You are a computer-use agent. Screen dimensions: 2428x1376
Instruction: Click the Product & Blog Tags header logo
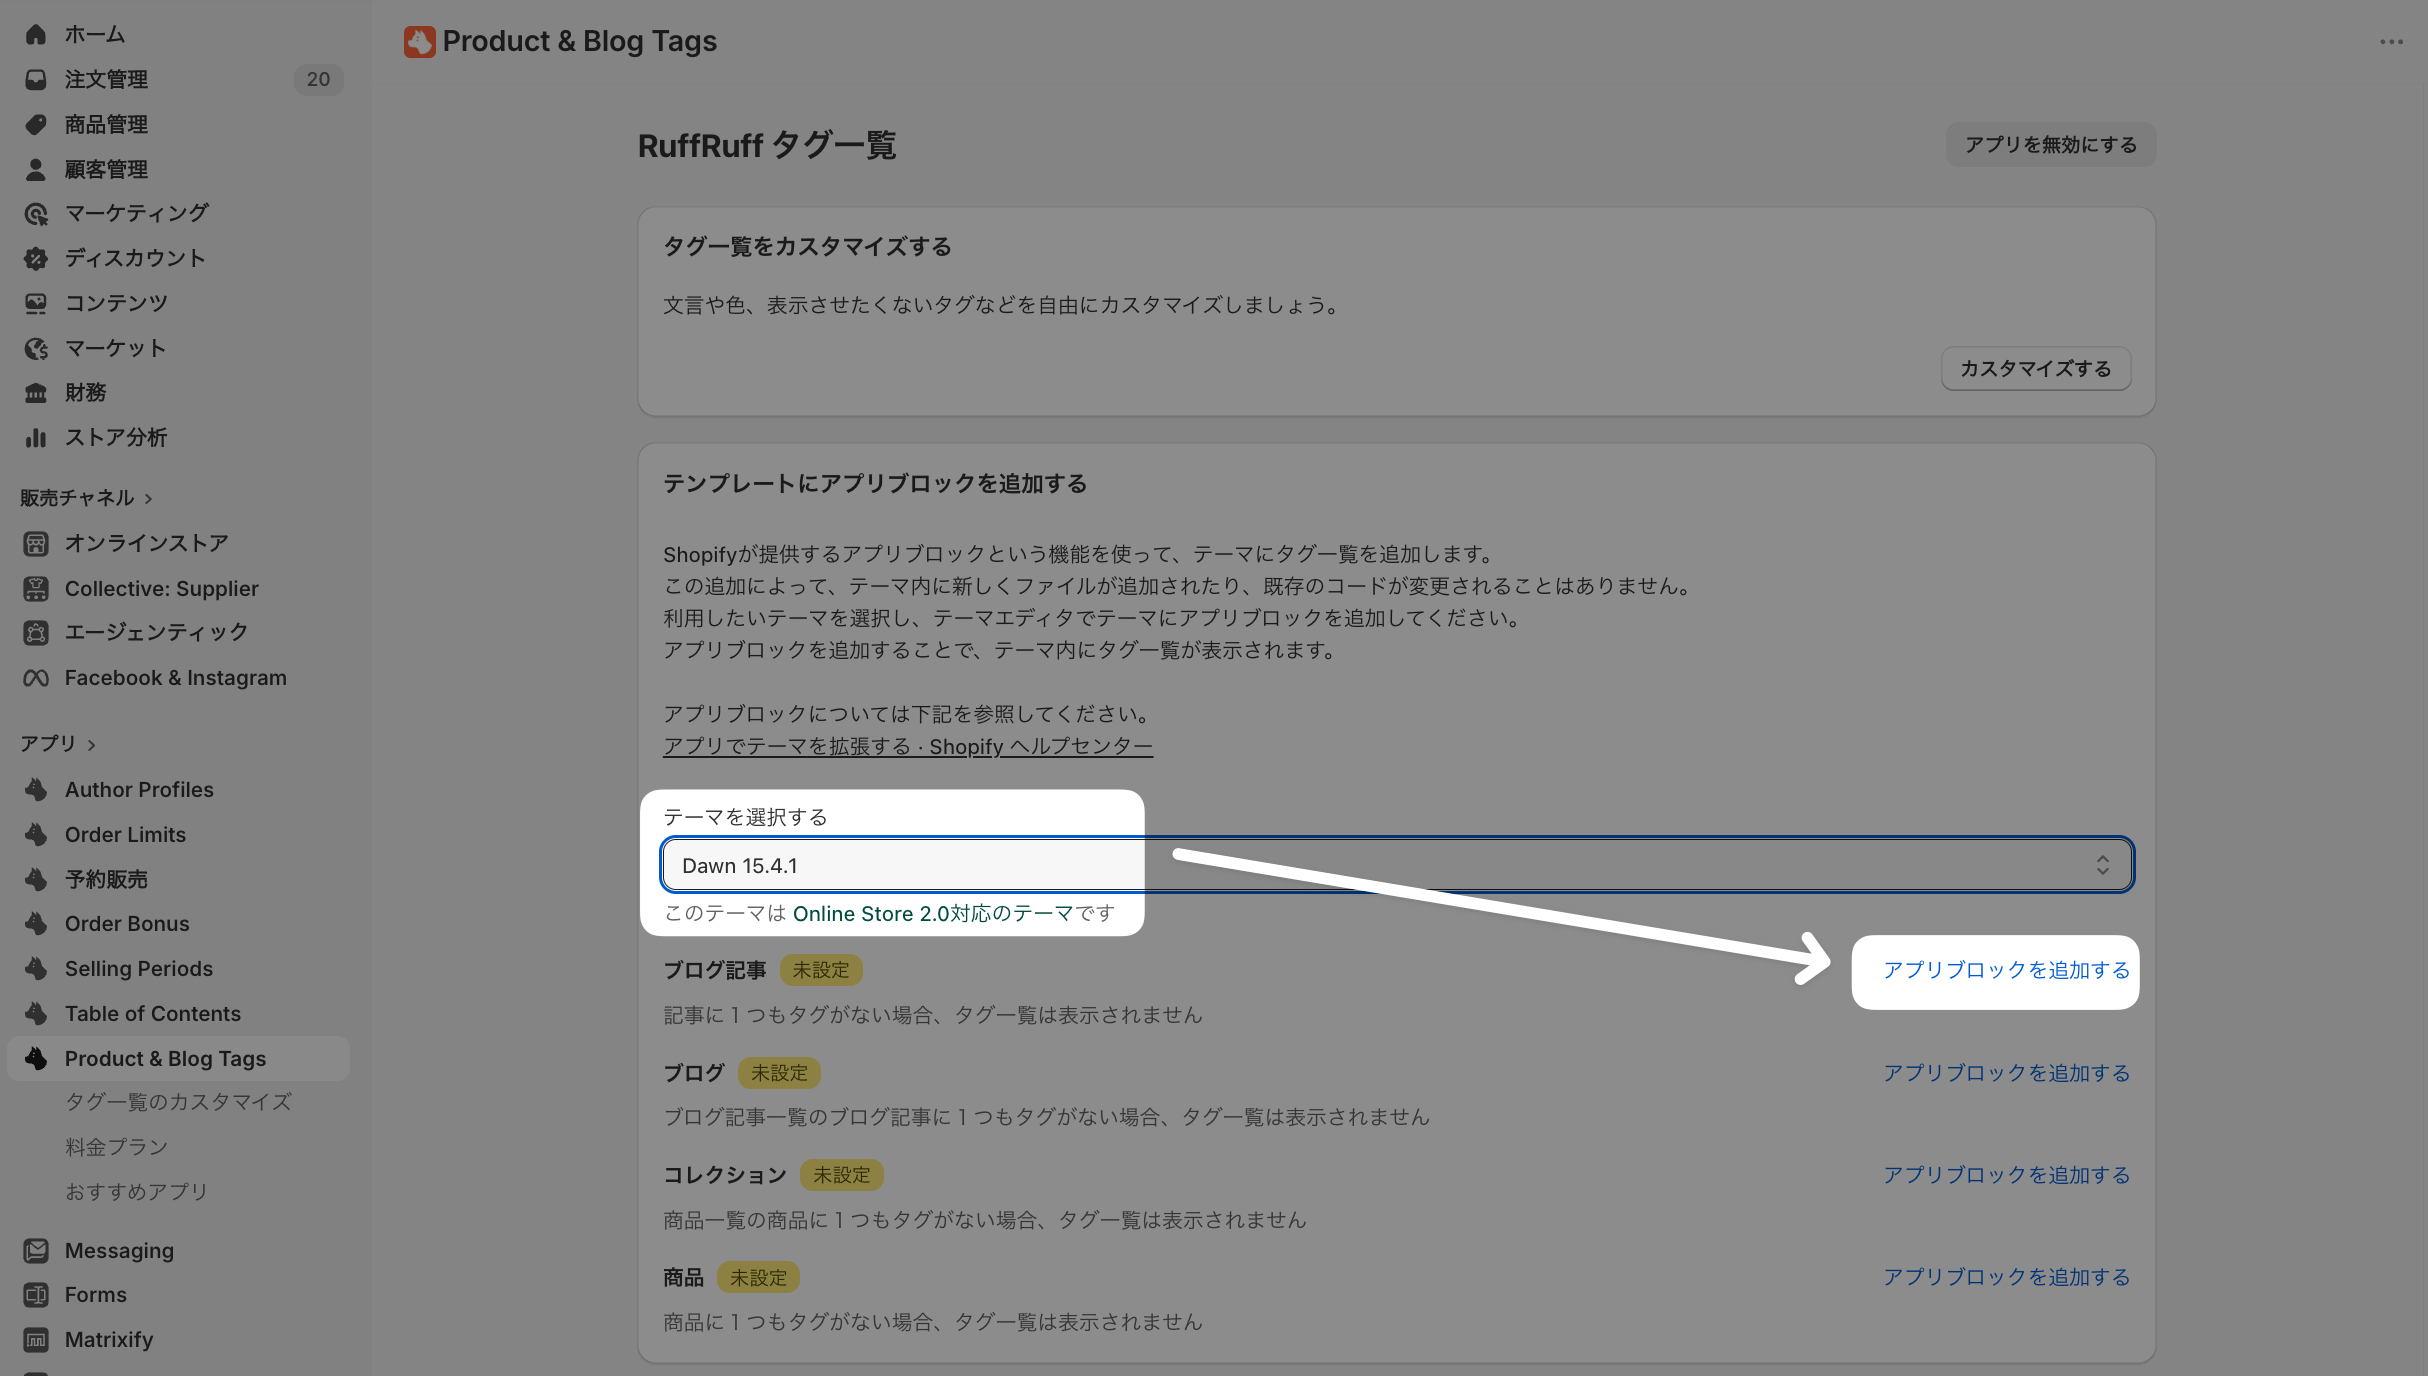click(419, 41)
